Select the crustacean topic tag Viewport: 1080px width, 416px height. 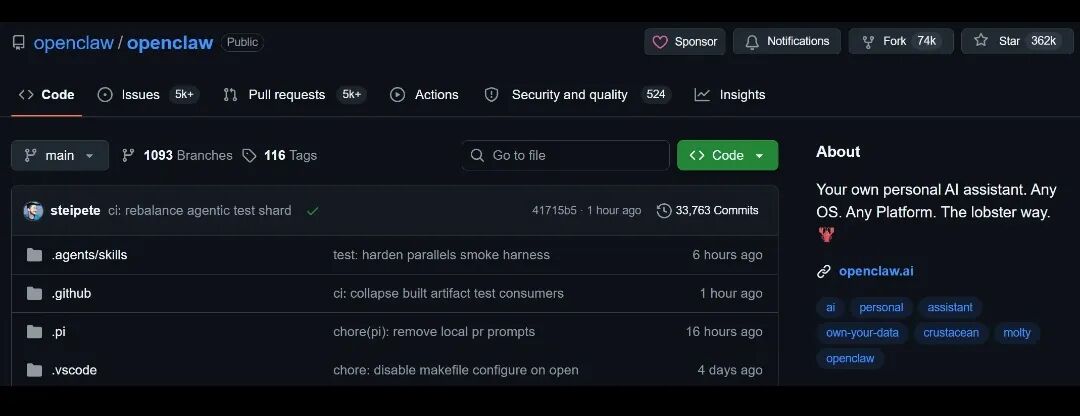951,333
